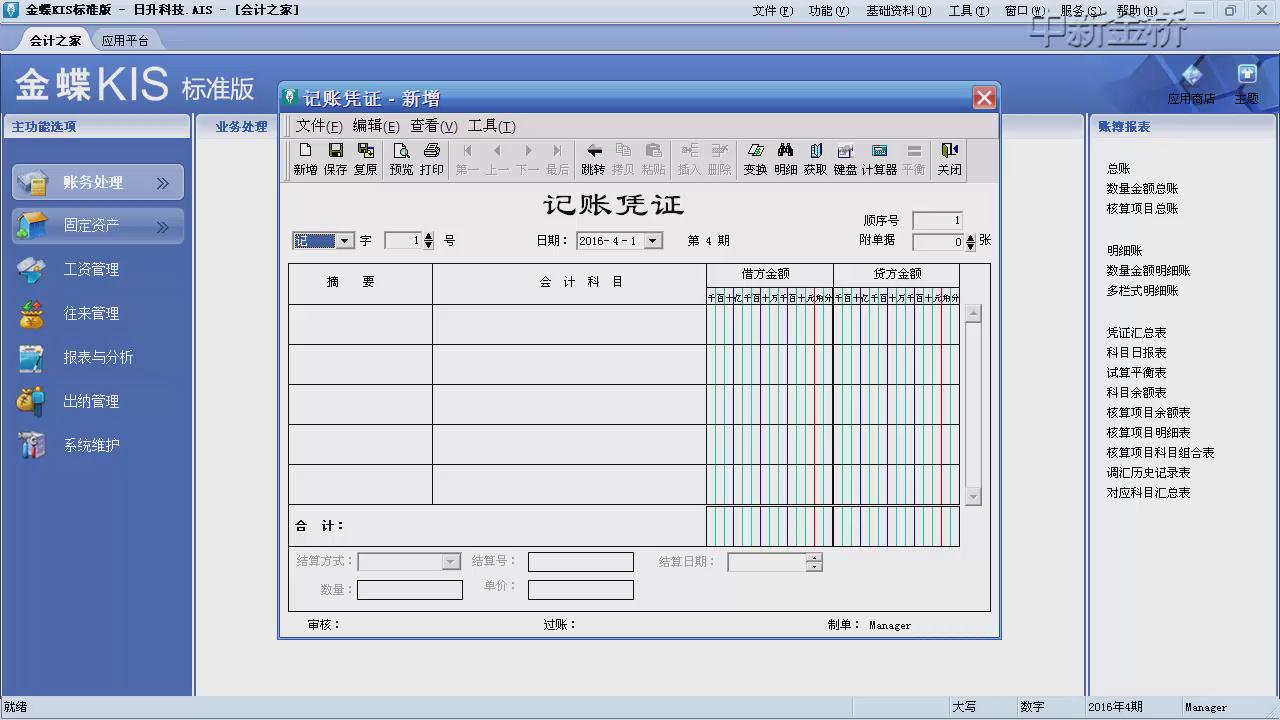Image resolution: width=1280 pixels, height=720 pixels.
Task: Open the 凭证汇总表 report
Action: point(1136,333)
